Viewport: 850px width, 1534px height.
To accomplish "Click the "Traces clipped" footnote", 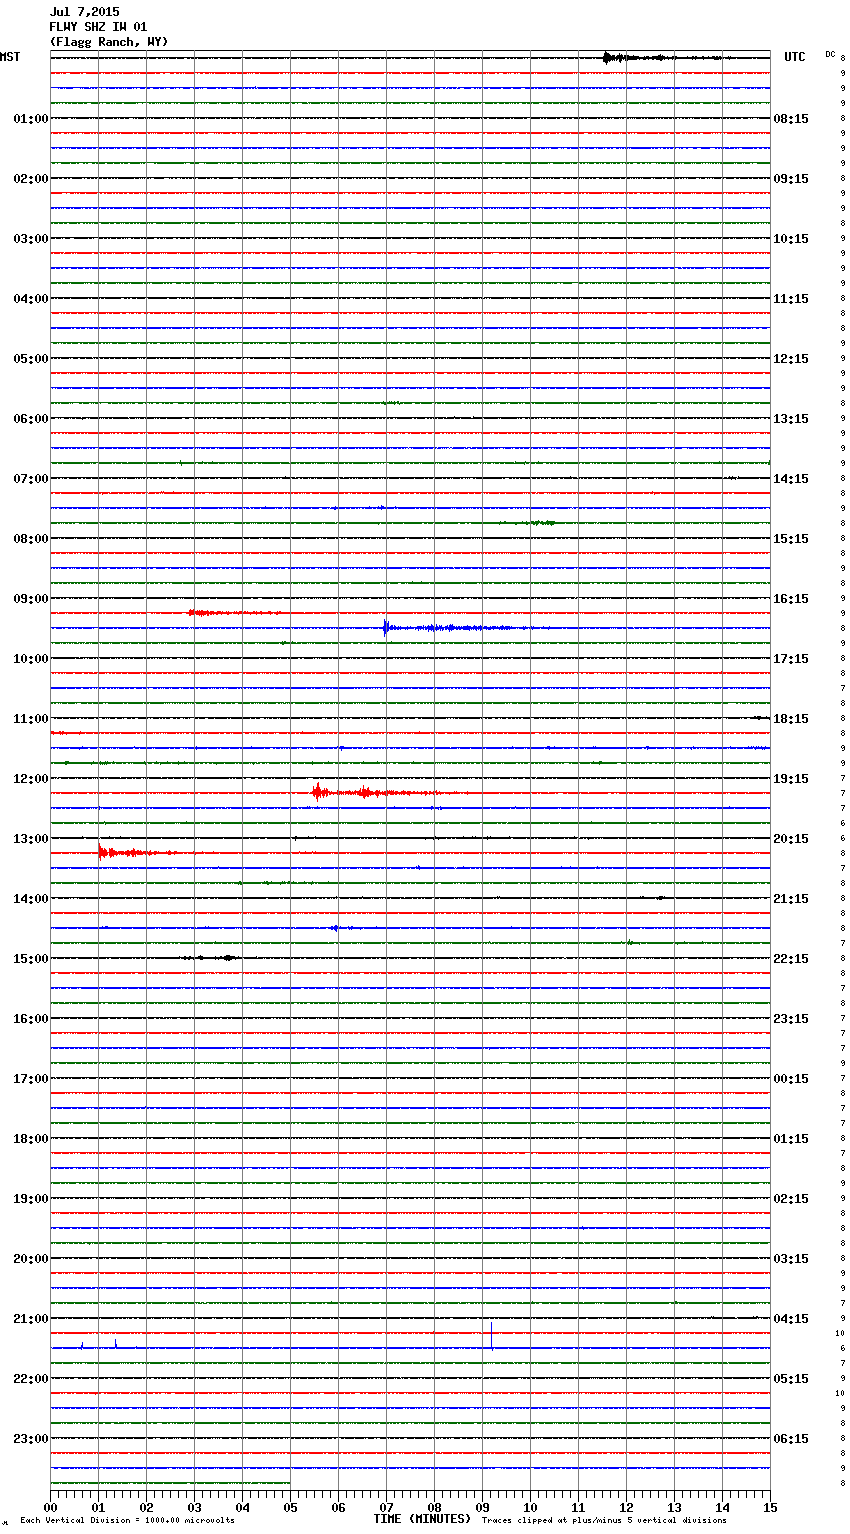I will 604,1521.
